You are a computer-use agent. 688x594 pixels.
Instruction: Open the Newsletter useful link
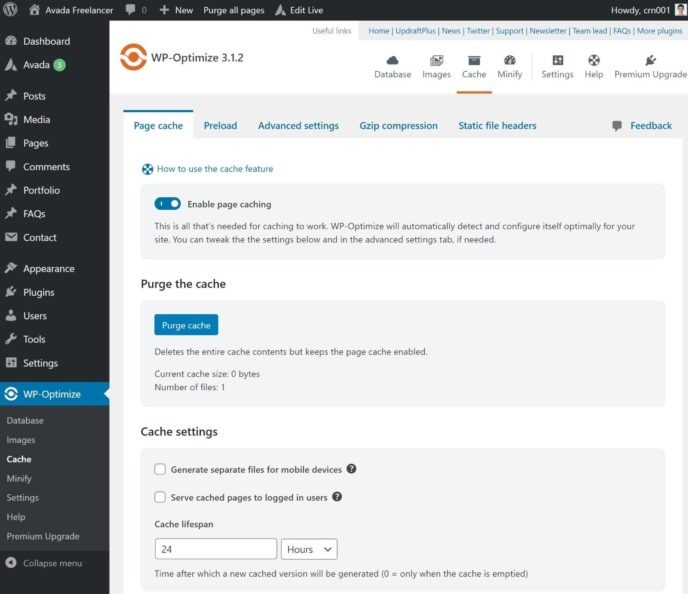click(548, 31)
